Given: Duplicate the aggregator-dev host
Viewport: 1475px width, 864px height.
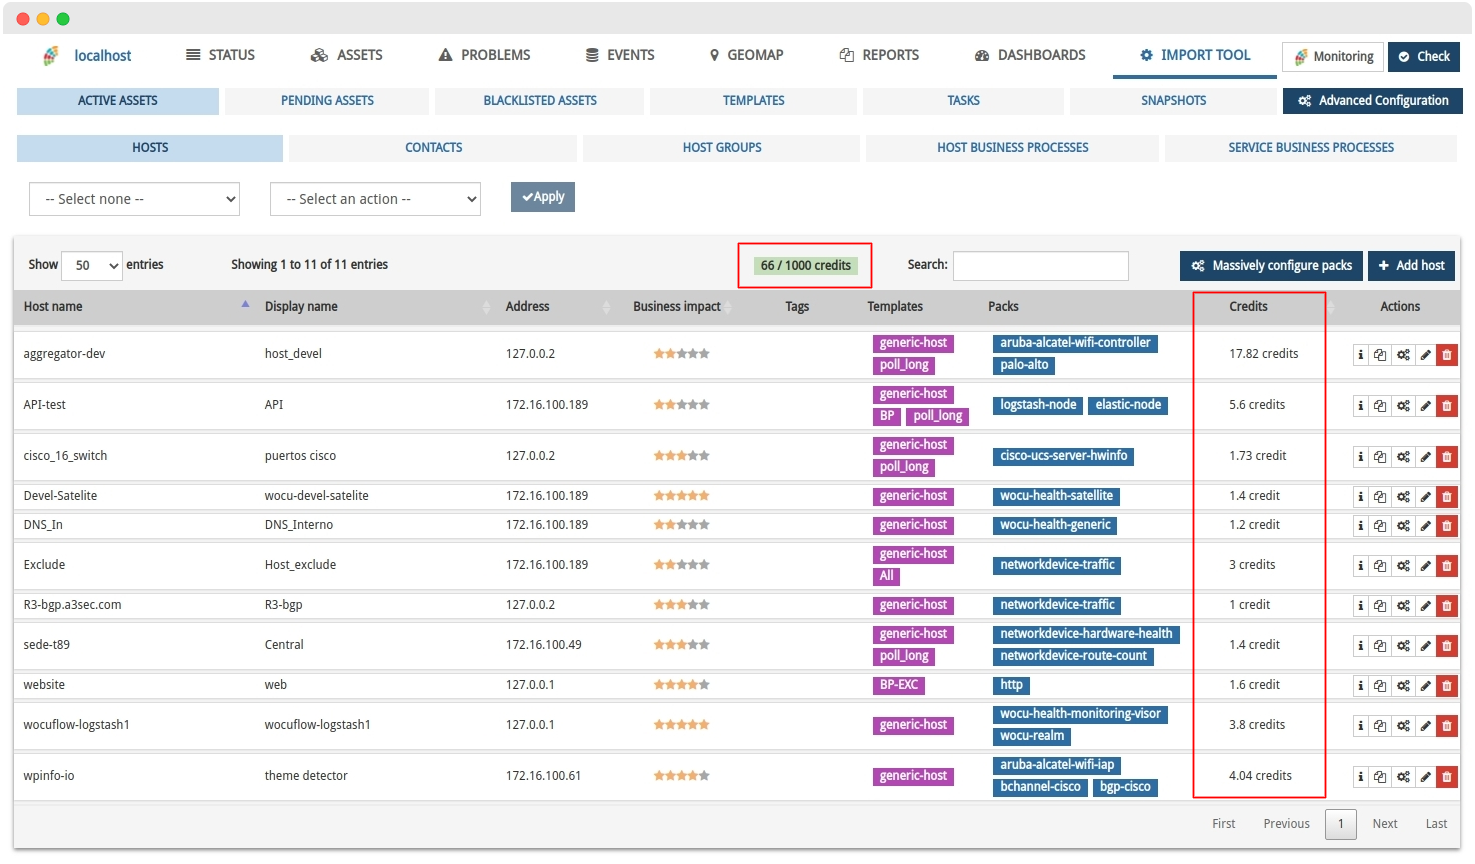Looking at the screenshot, I should coord(1380,355).
